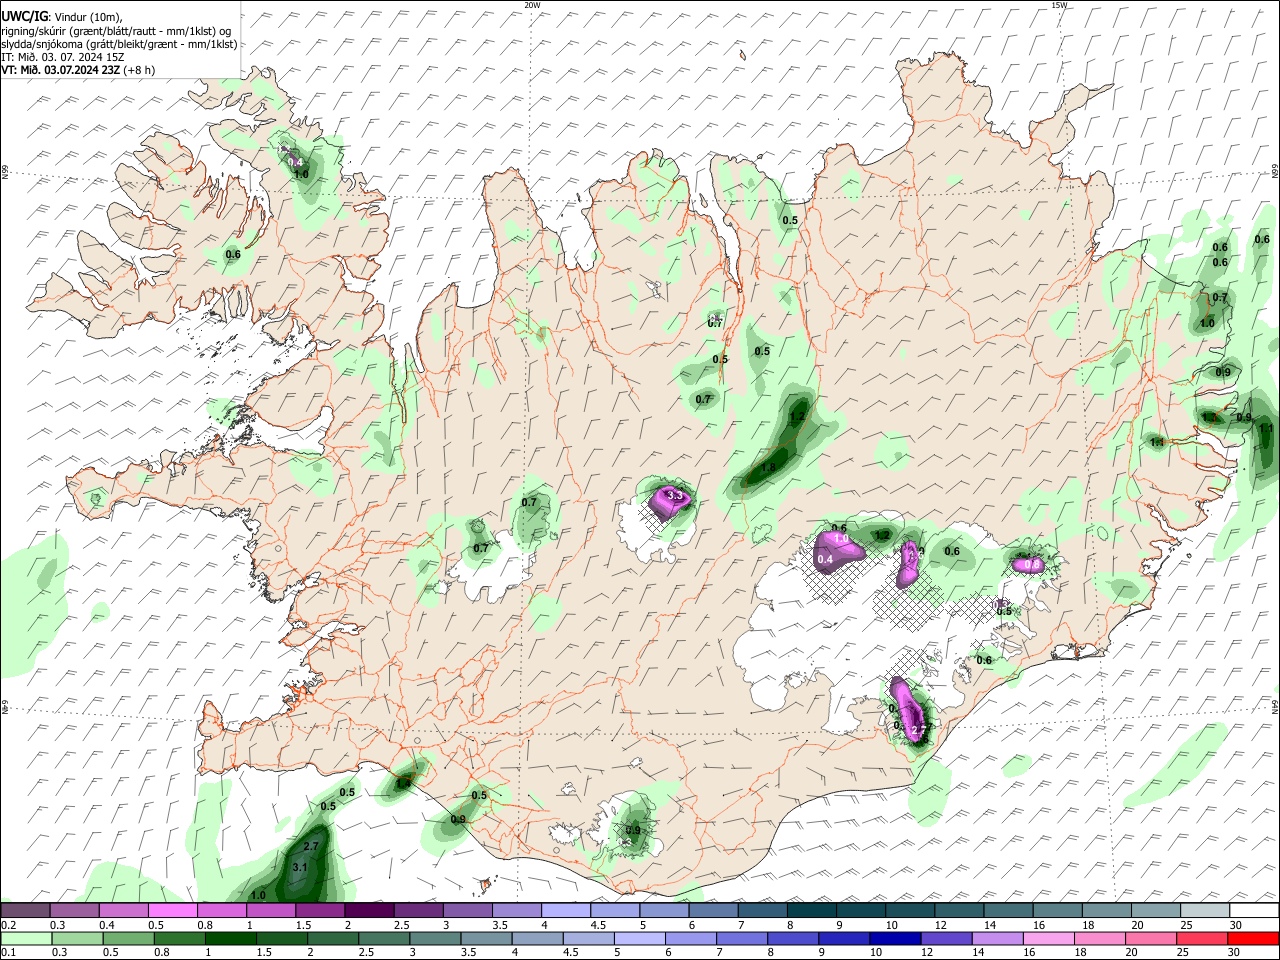This screenshot has width=1280, height=960.
Task: Click the 'VT: Mið. 03.07.2024 23Z (+8 h)' line
Action: point(78,70)
